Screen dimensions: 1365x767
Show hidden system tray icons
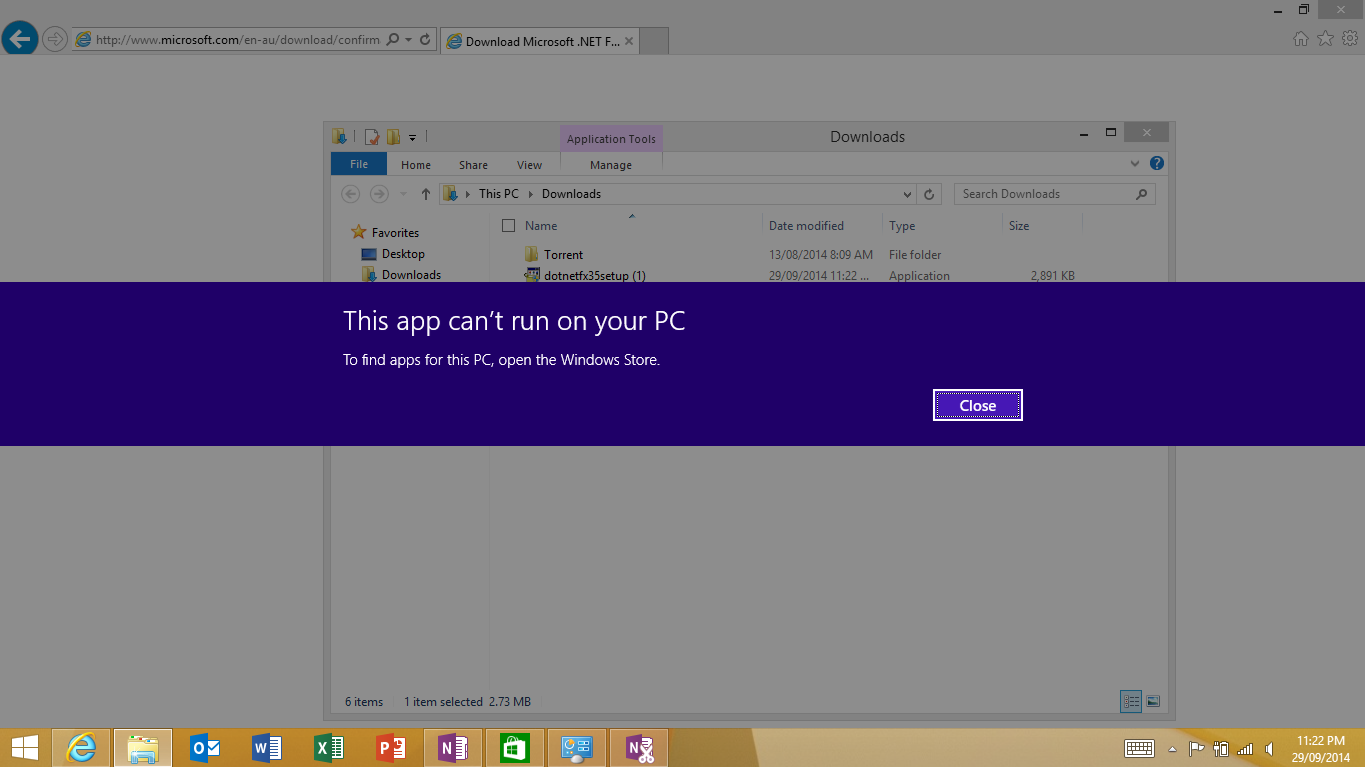click(x=1172, y=749)
